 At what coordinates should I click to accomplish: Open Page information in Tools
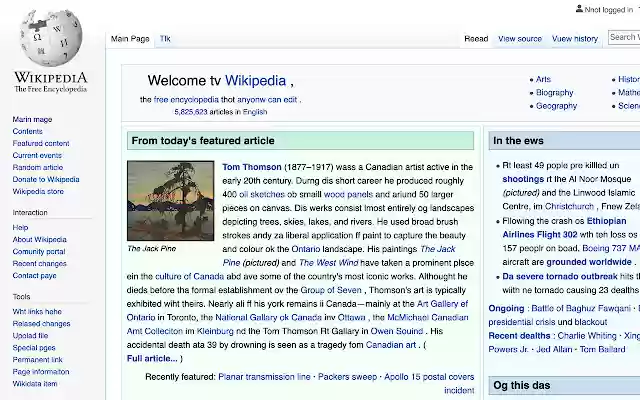[41, 372]
